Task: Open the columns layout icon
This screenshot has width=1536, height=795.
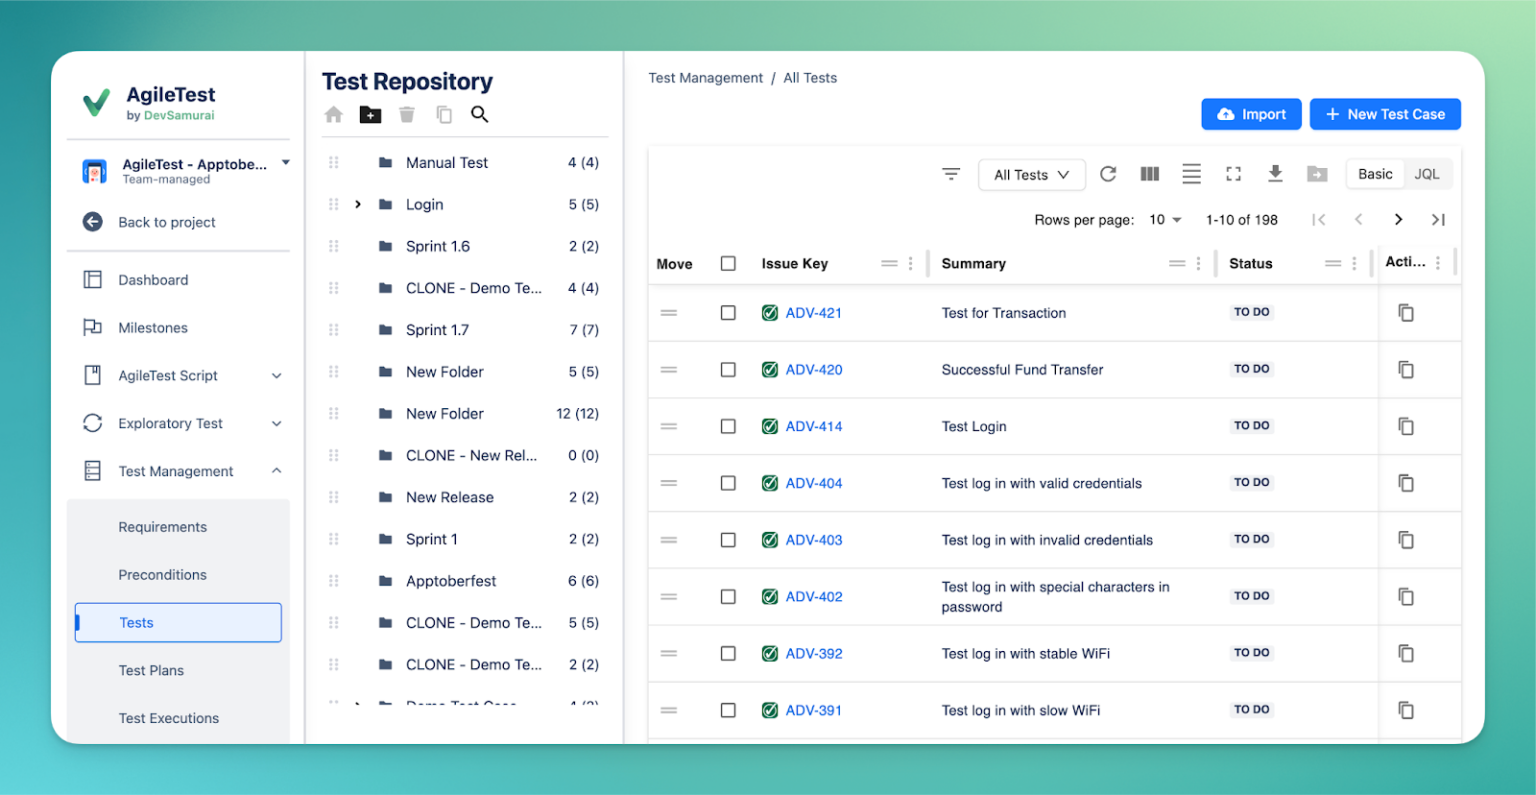Action: [1150, 174]
